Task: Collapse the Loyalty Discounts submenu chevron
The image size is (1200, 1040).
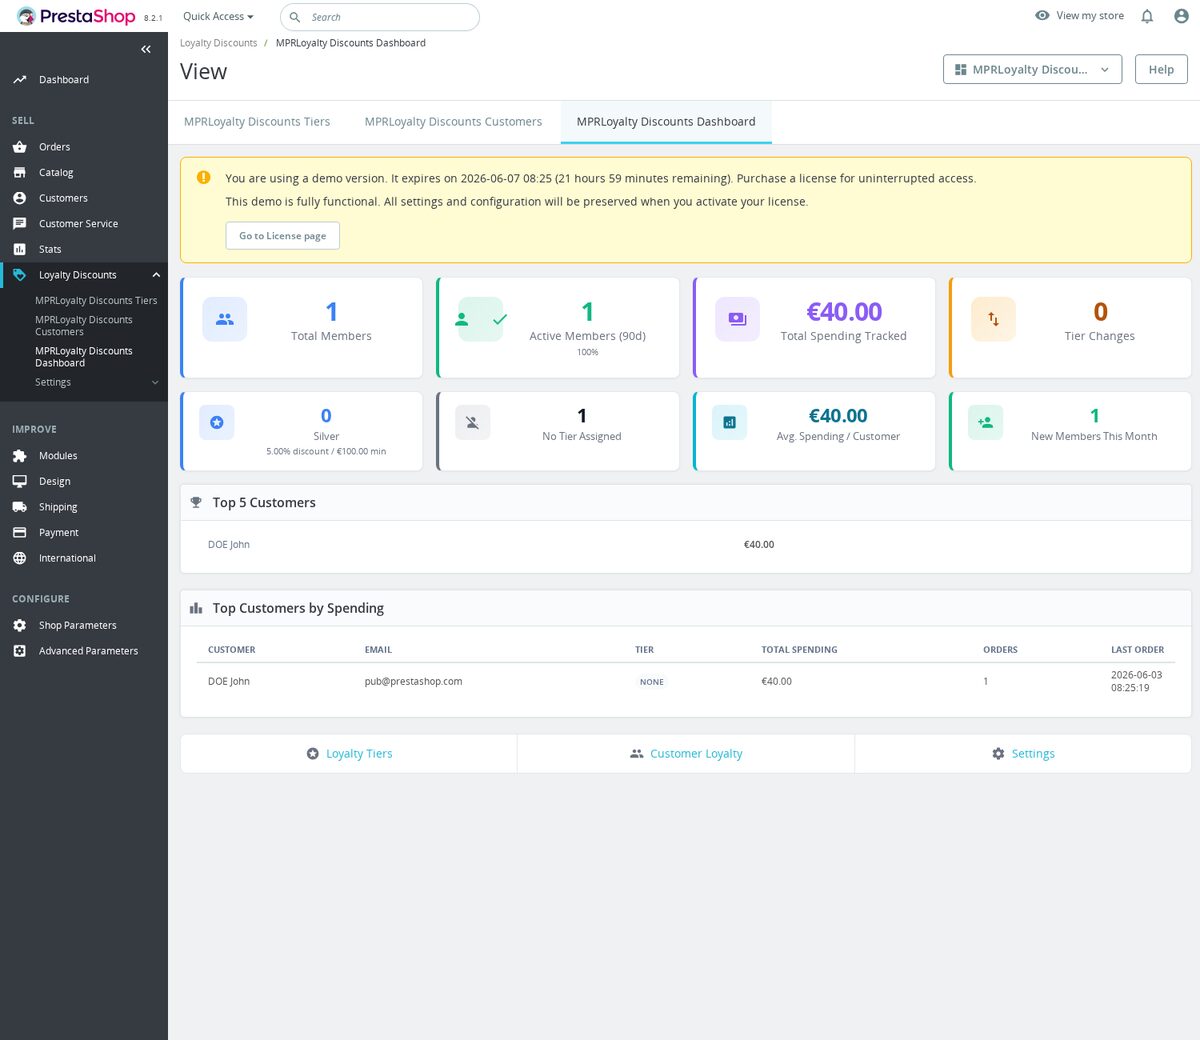Action: point(156,275)
